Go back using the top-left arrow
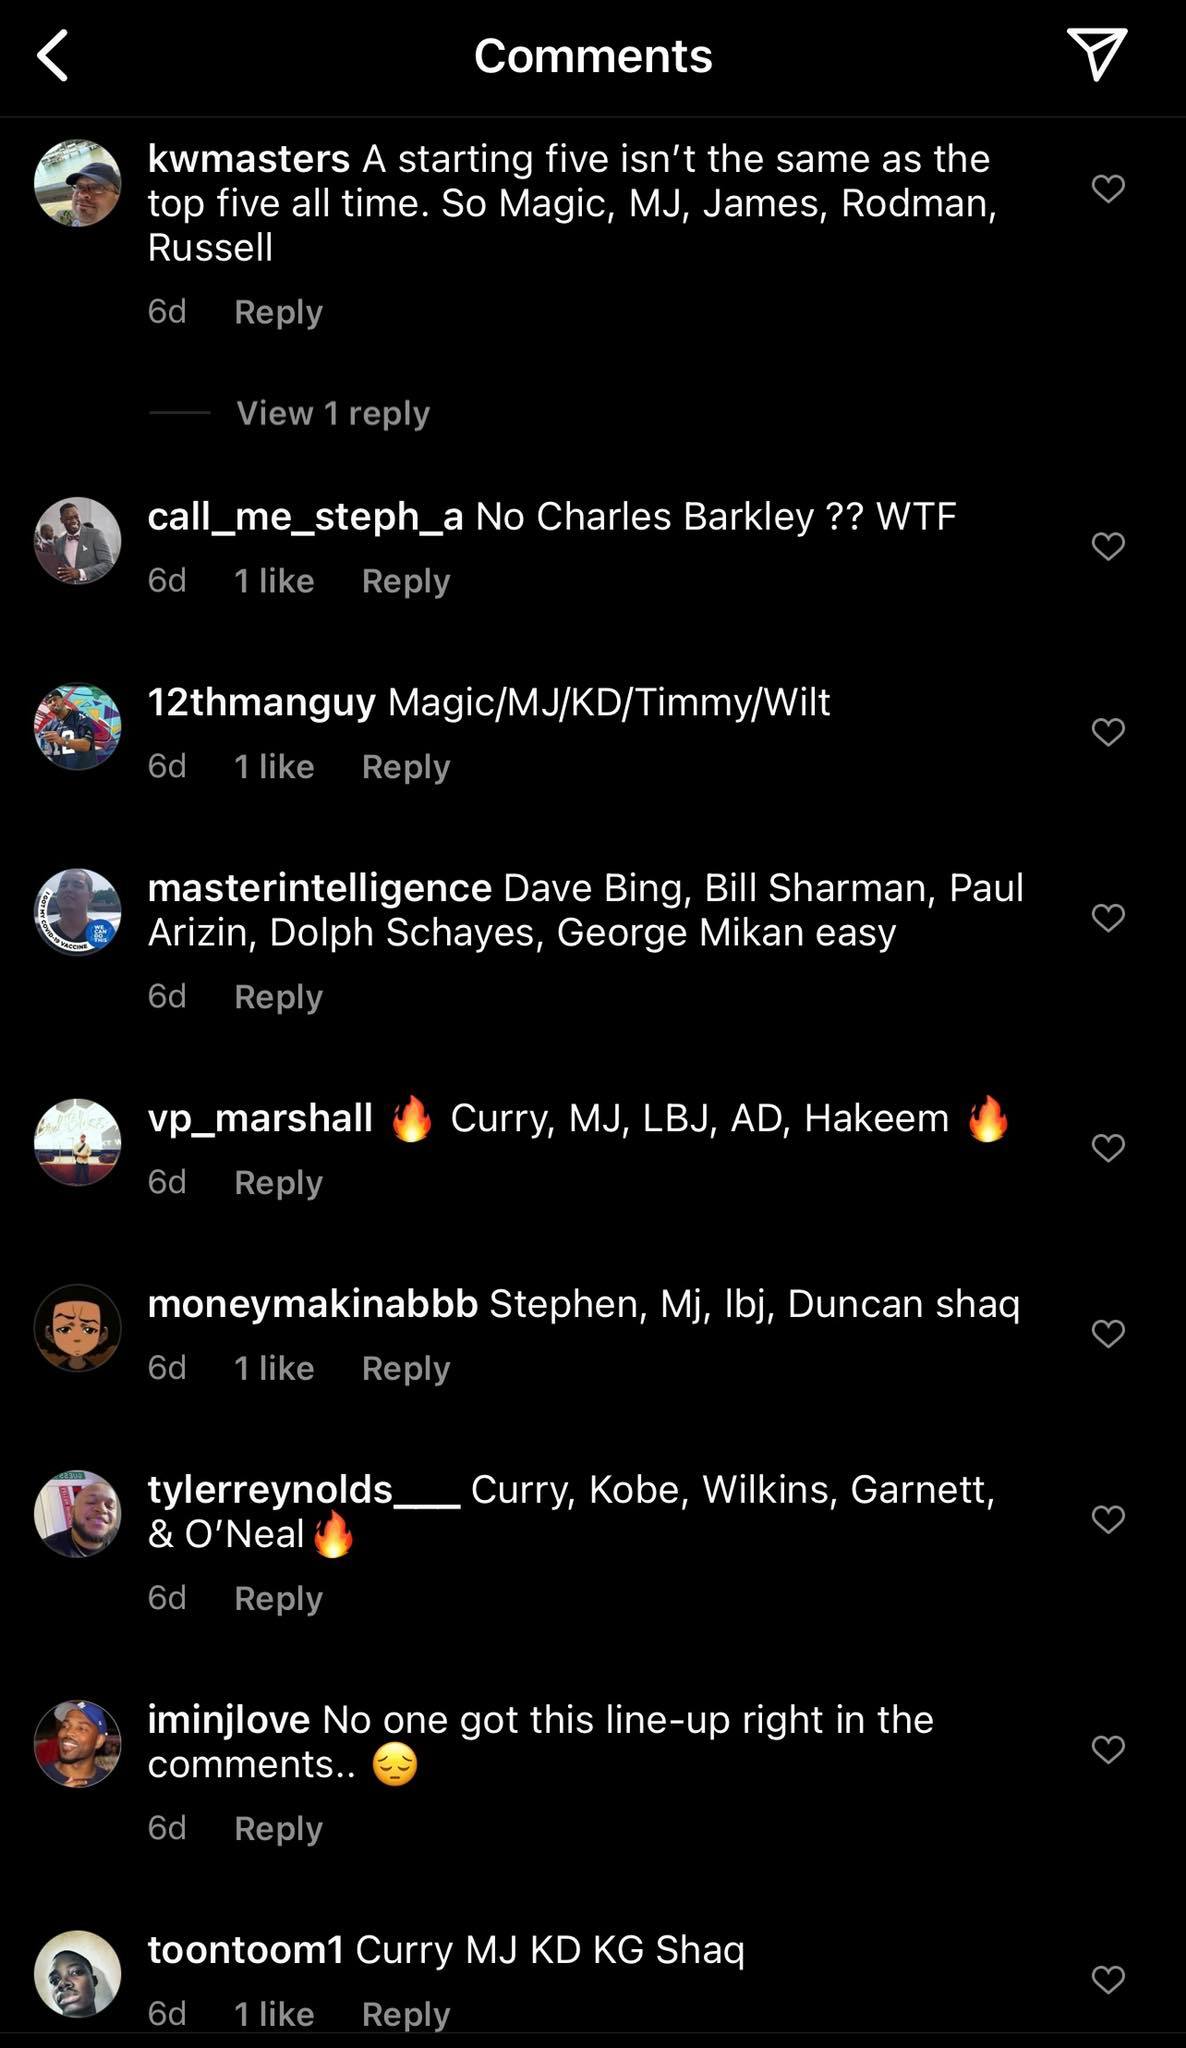This screenshot has width=1186, height=2048. (x=53, y=56)
